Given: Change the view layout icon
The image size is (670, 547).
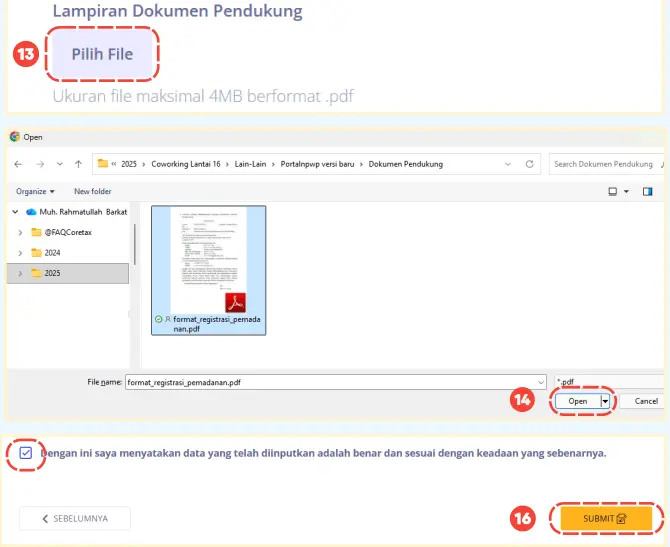Looking at the screenshot, I should 613,191.
